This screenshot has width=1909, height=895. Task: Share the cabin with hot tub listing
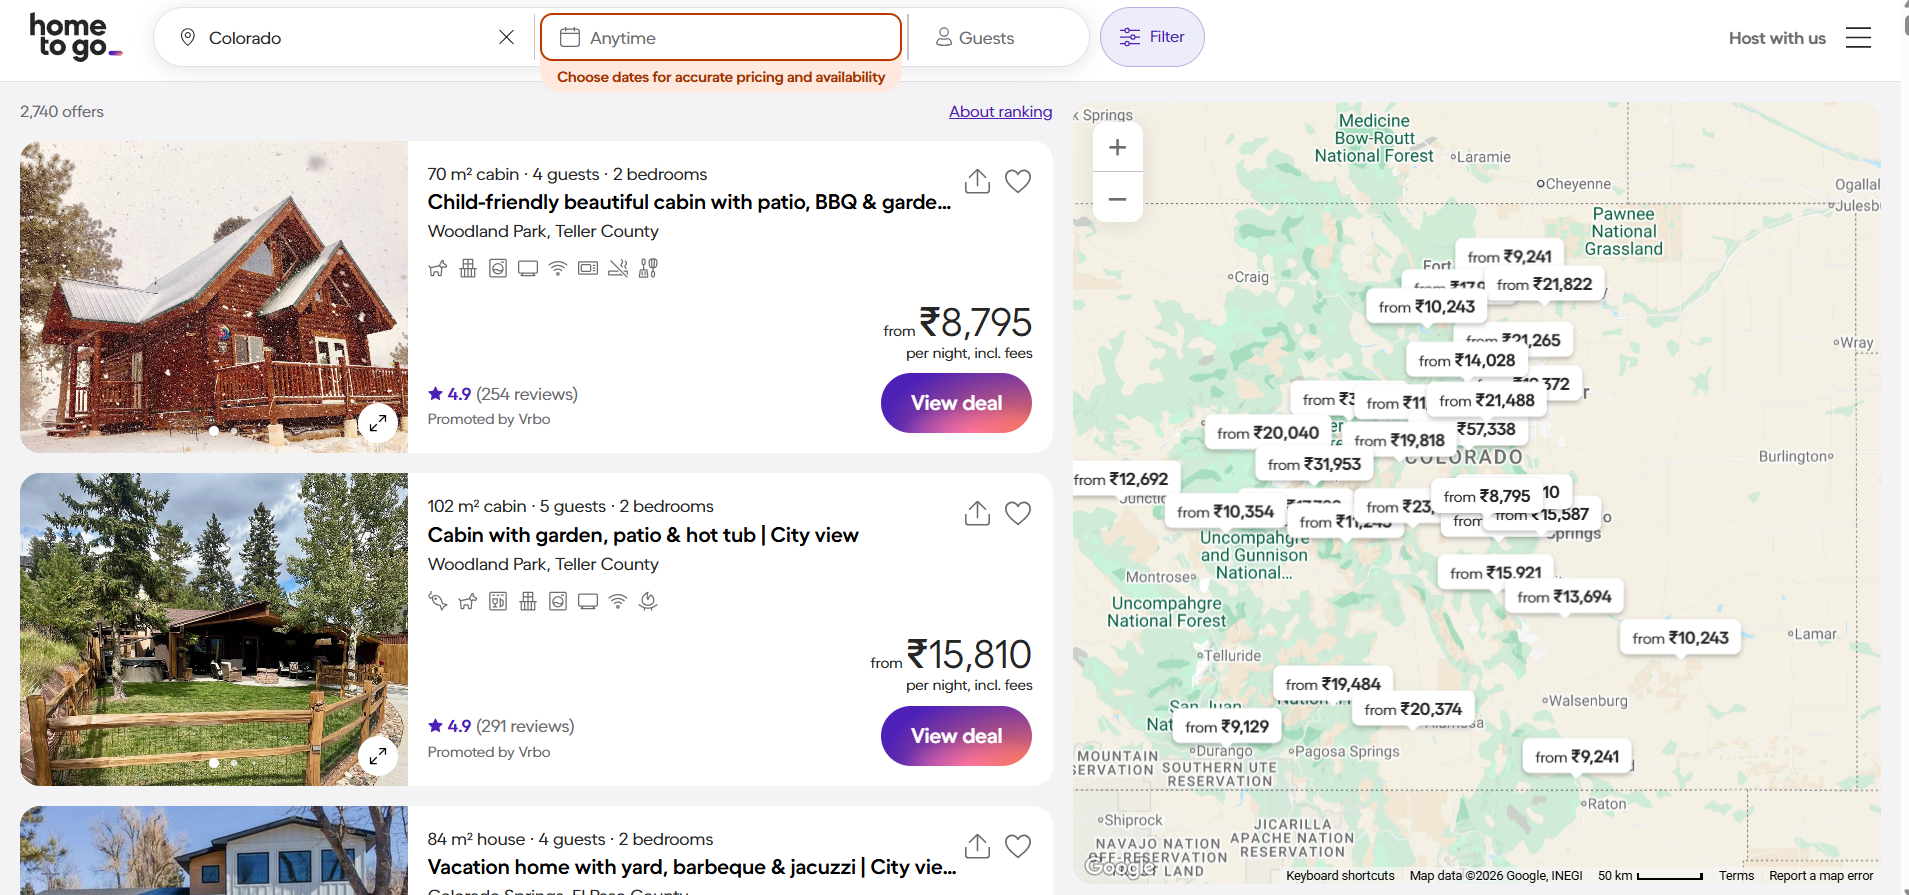pyautogui.click(x=977, y=513)
